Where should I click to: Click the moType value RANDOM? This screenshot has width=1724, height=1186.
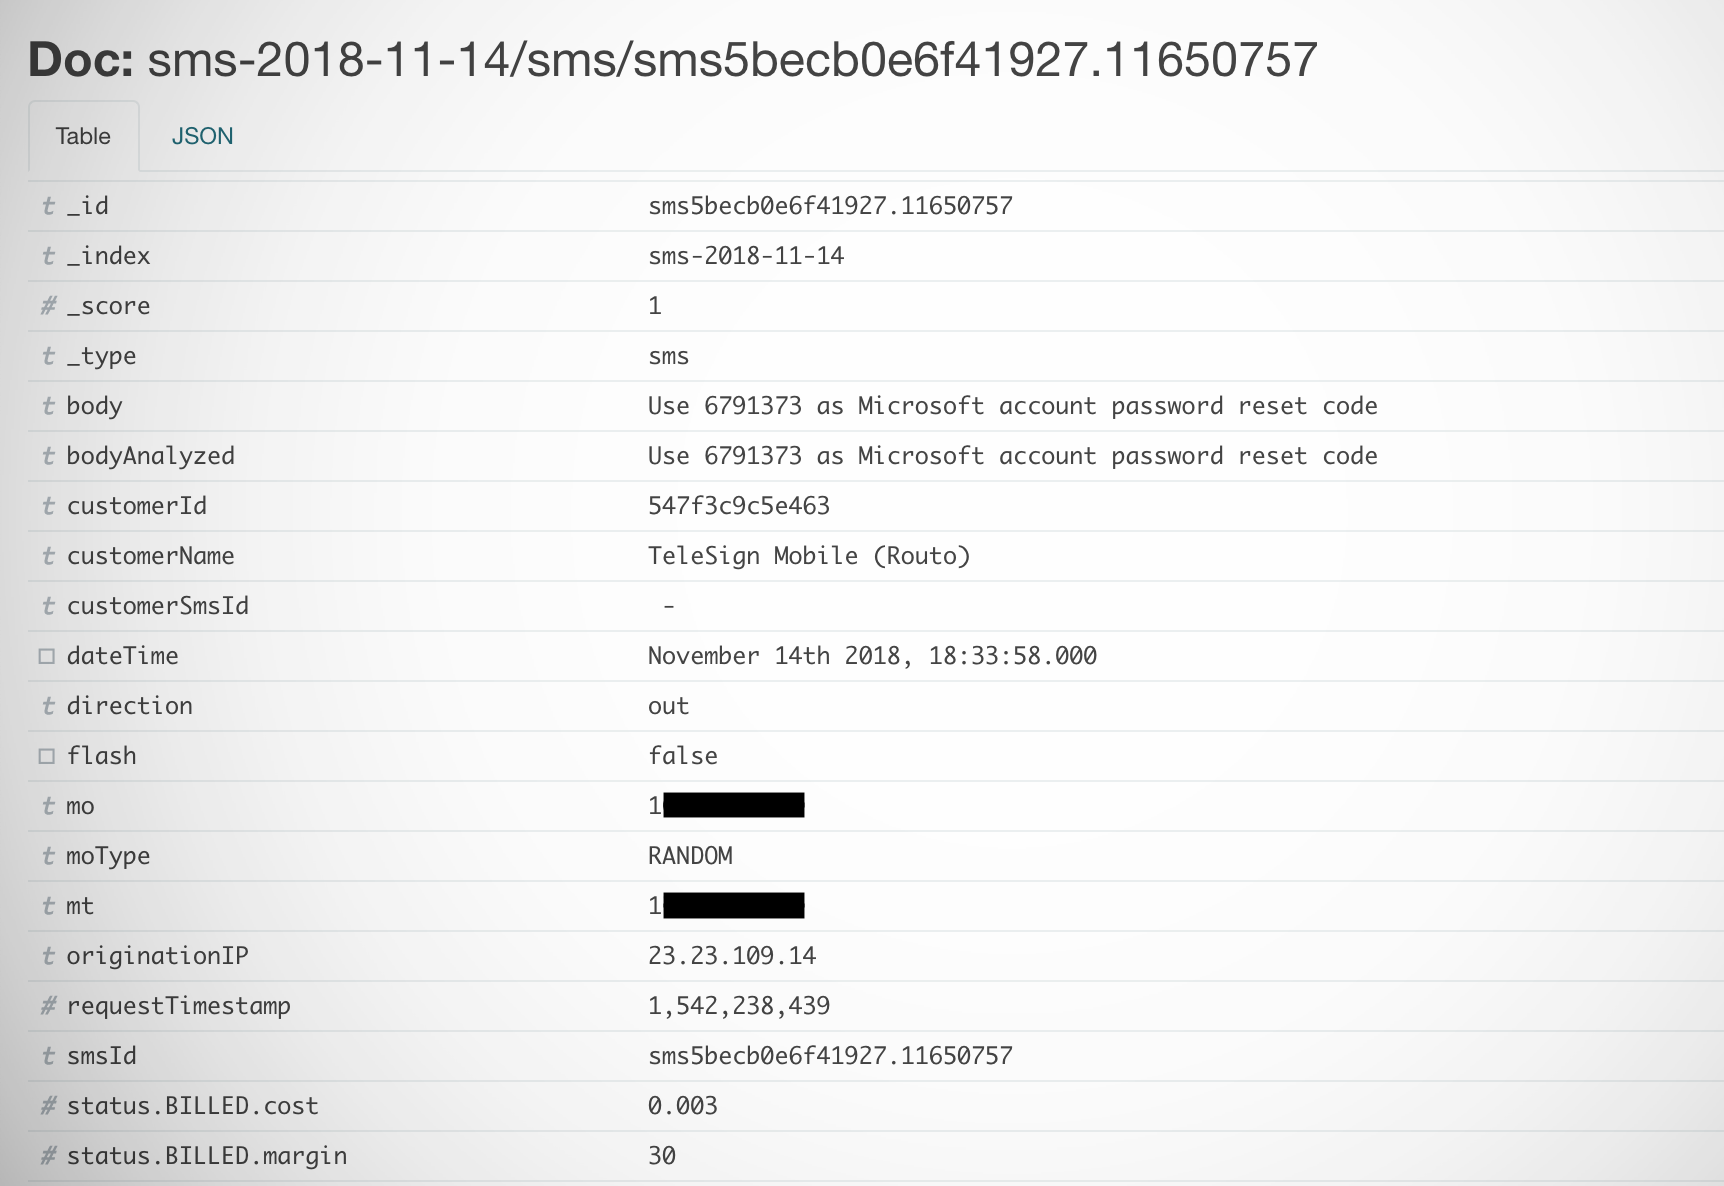[x=690, y=856]
